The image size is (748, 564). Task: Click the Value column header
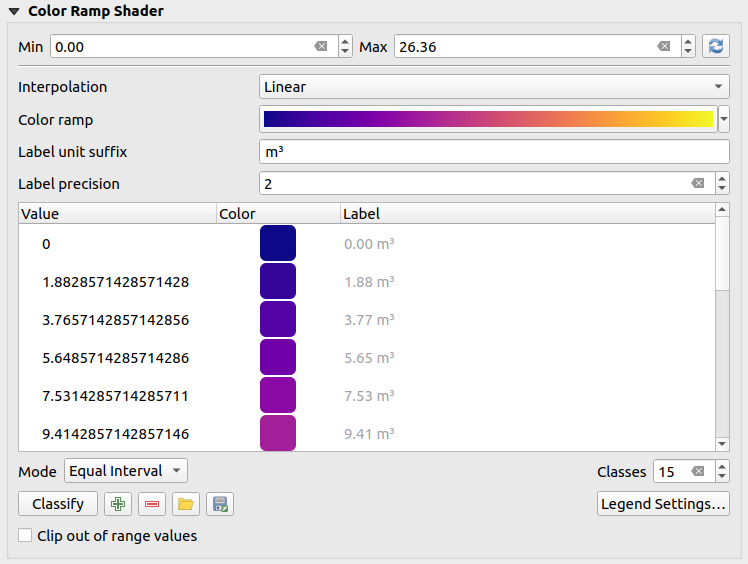117,214
